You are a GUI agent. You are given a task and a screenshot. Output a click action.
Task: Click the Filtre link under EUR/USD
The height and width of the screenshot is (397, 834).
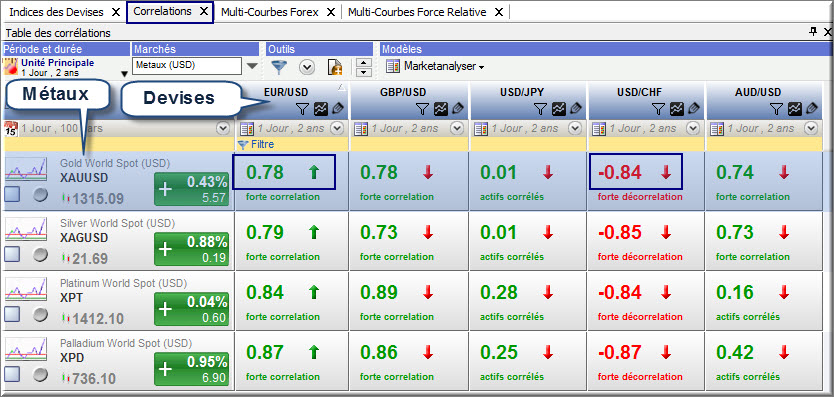261,145
